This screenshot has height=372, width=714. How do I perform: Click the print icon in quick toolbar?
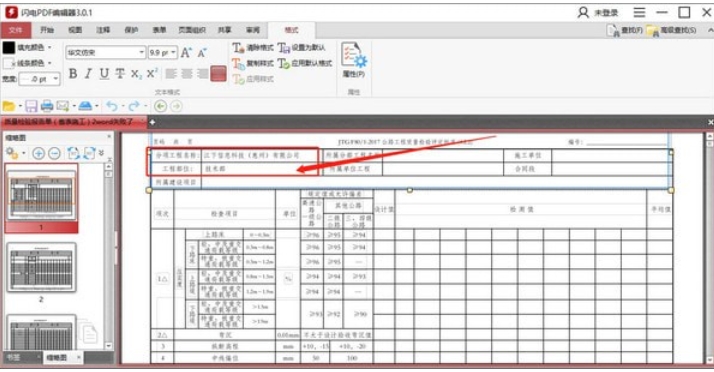(x=47, y=107)
